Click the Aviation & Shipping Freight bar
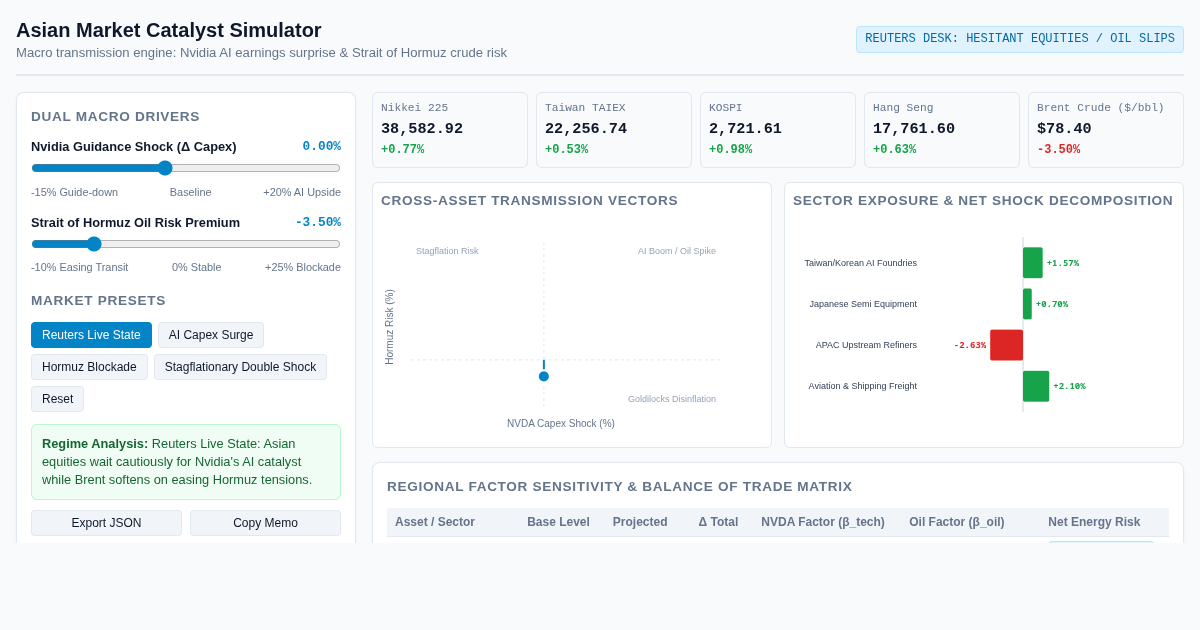The width and height of the screenshot is (1200, 630). 1036,386
